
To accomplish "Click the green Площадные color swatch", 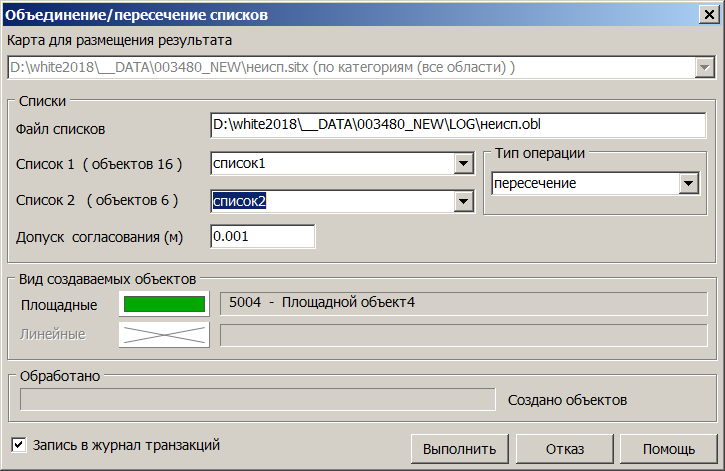I will (164, 304).
